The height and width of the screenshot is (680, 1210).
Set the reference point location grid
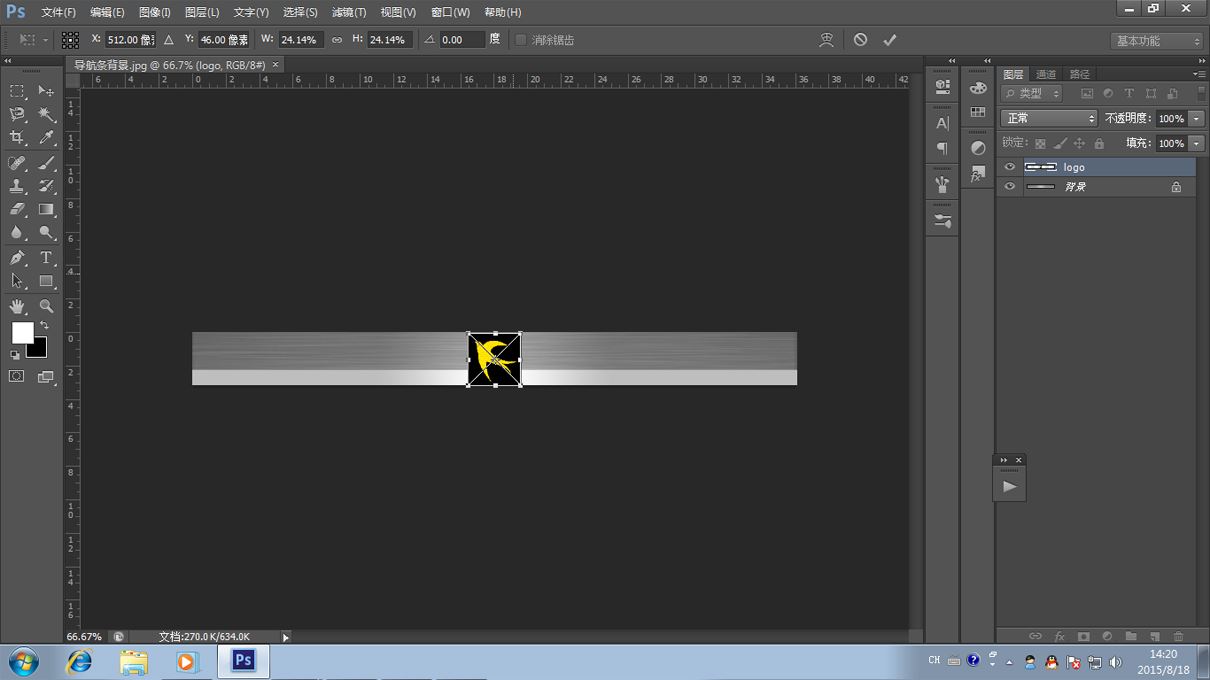(70, 40)
